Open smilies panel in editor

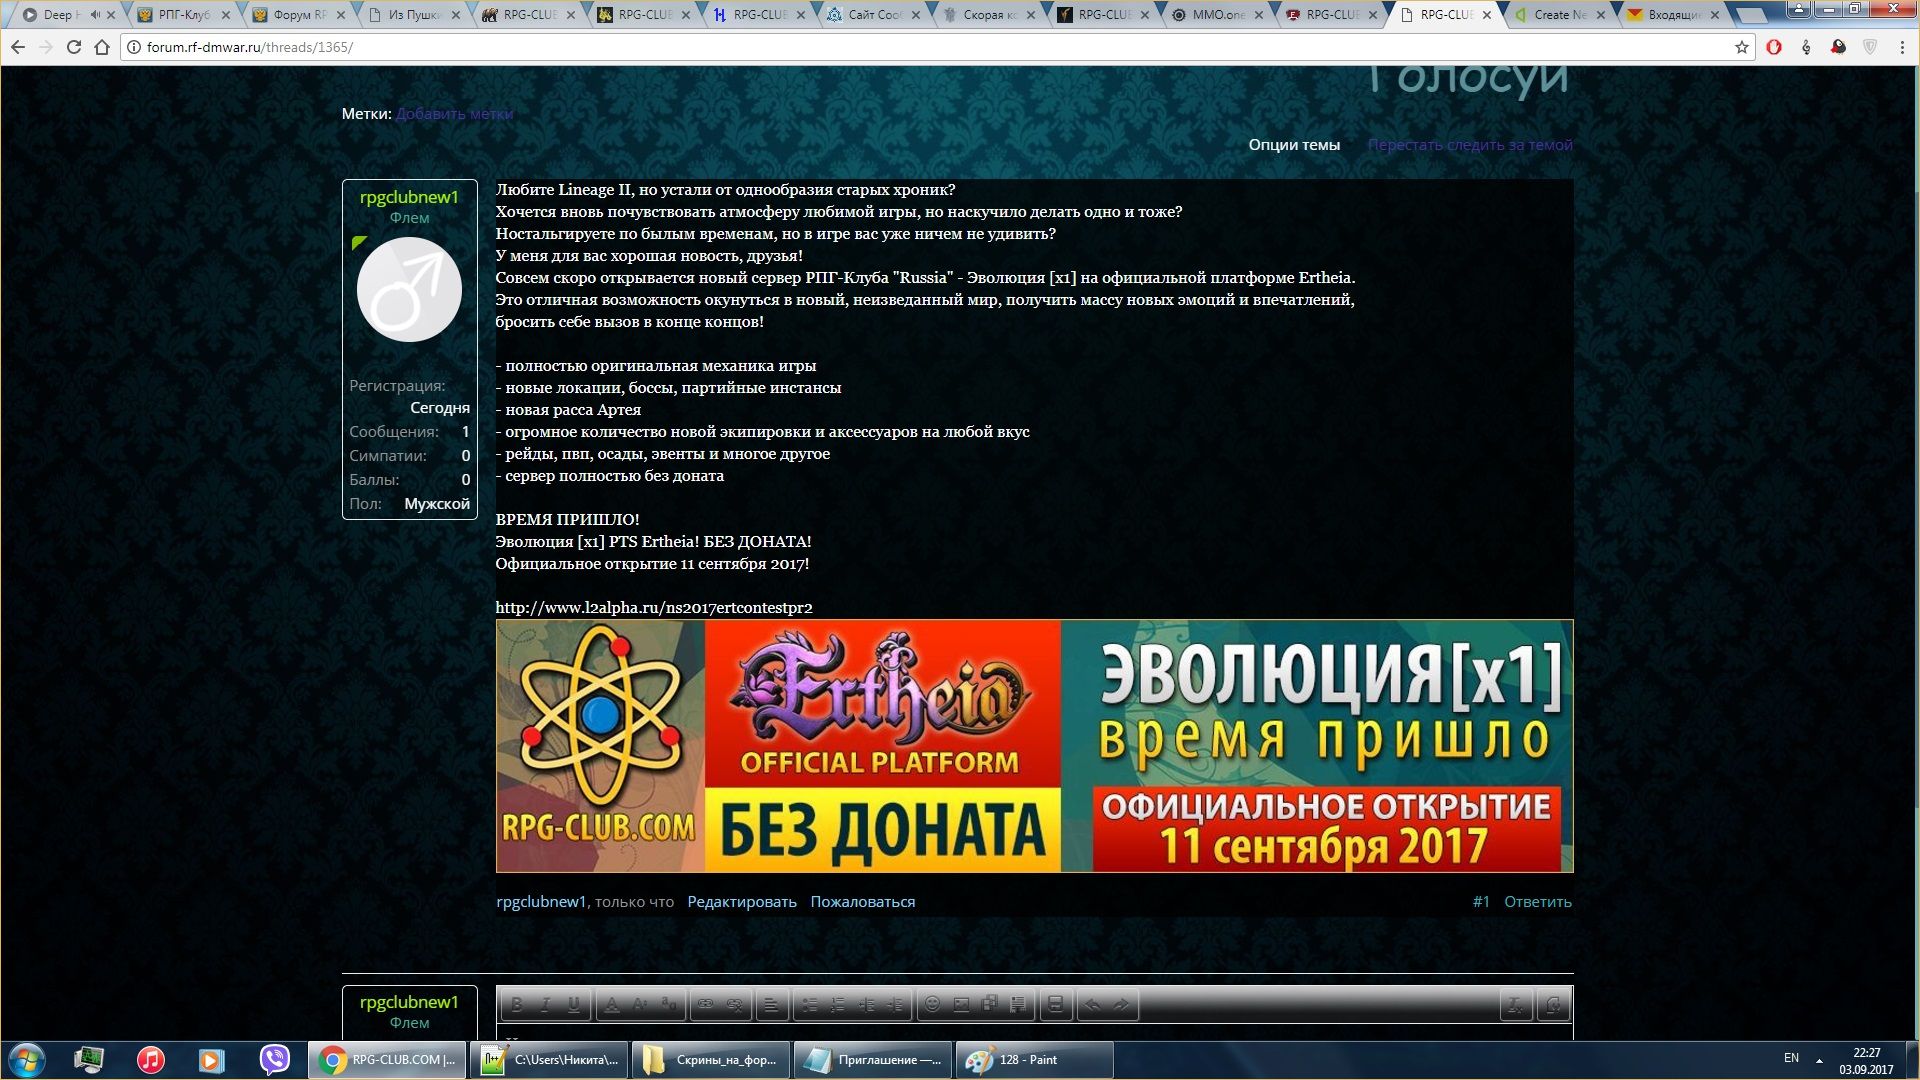933,1005
